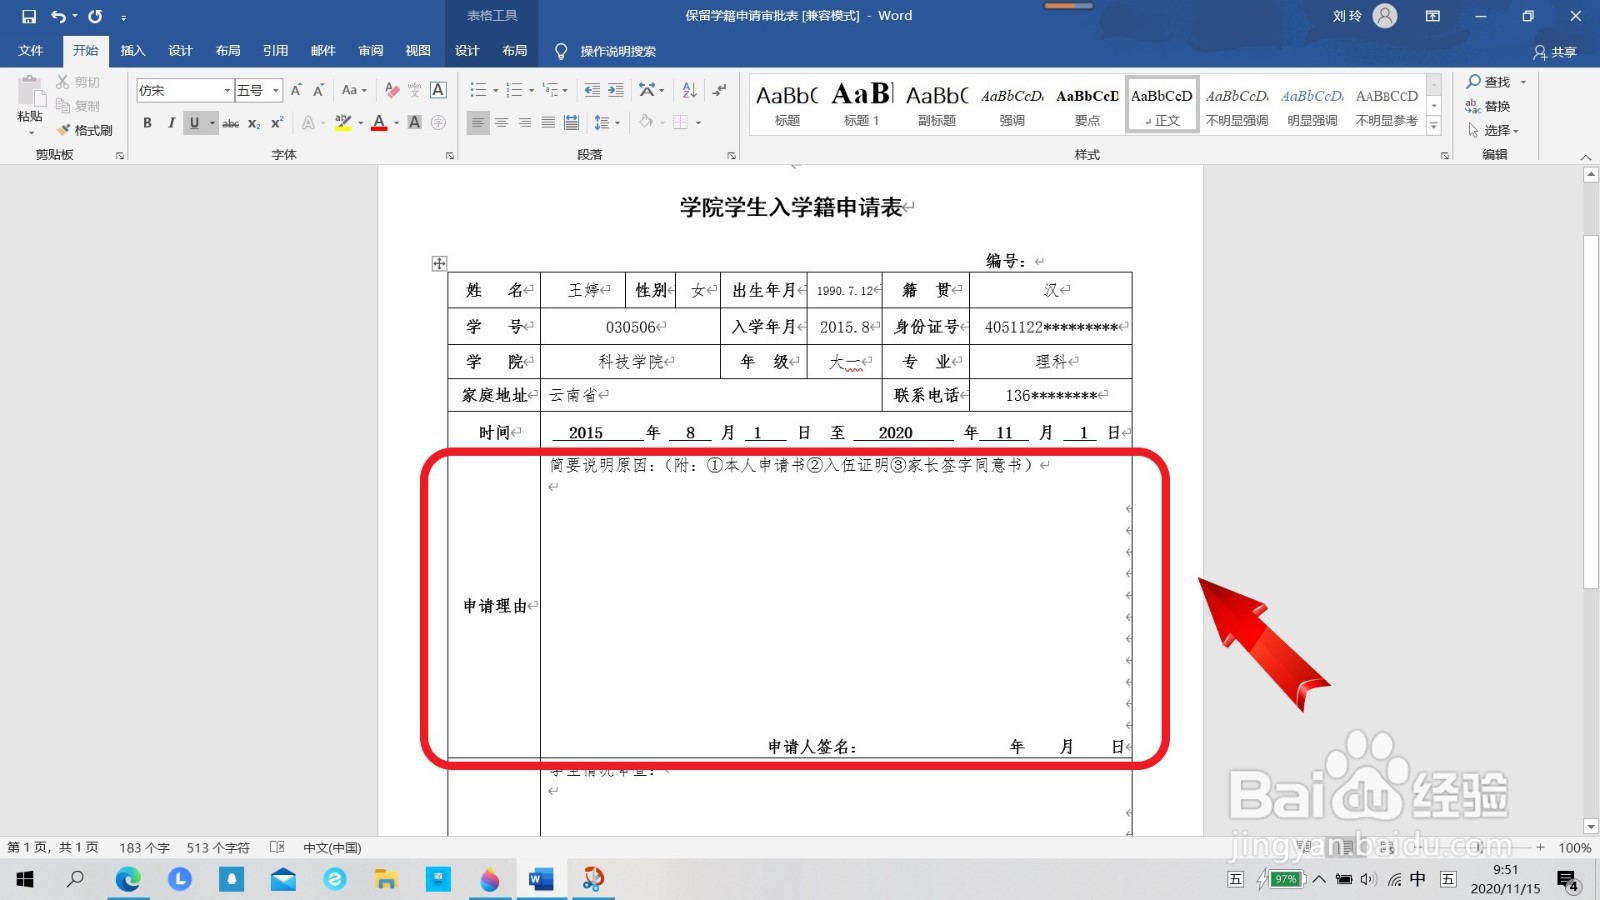The width and height of the screenshot is (1600, 900).
Task: Toggle Underline formatting
Action: tap(194, 123)
